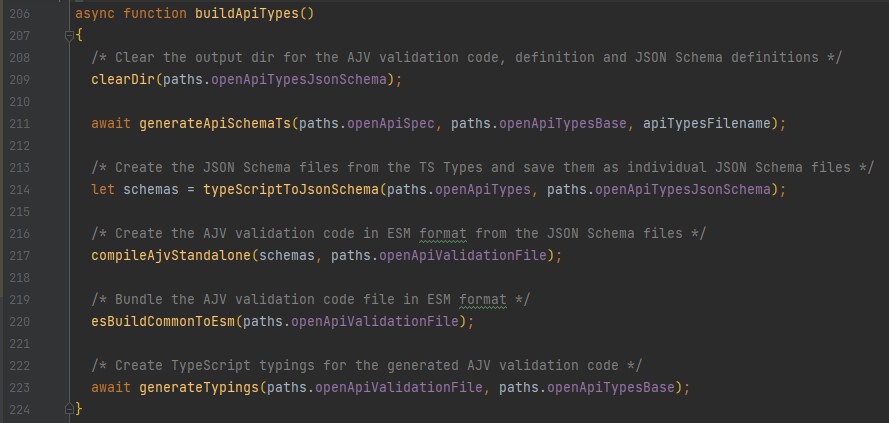Click the let keyword on line 214
The image size is (889, 423).
[103, 189]
